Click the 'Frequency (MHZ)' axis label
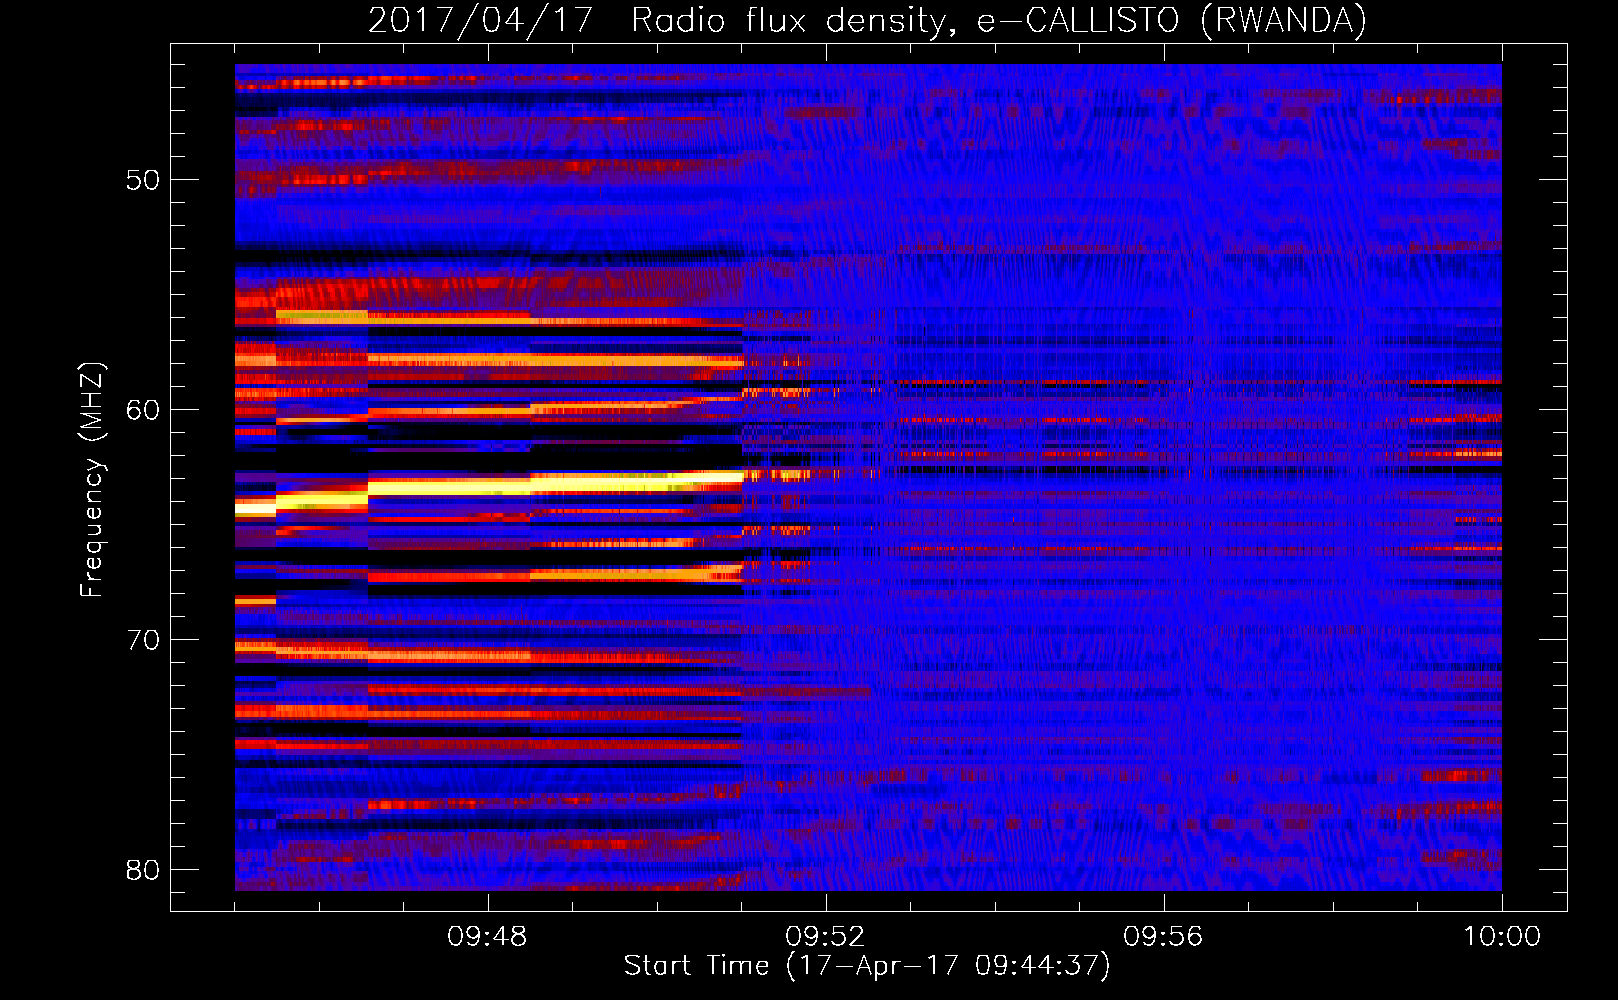 point(92,479)
